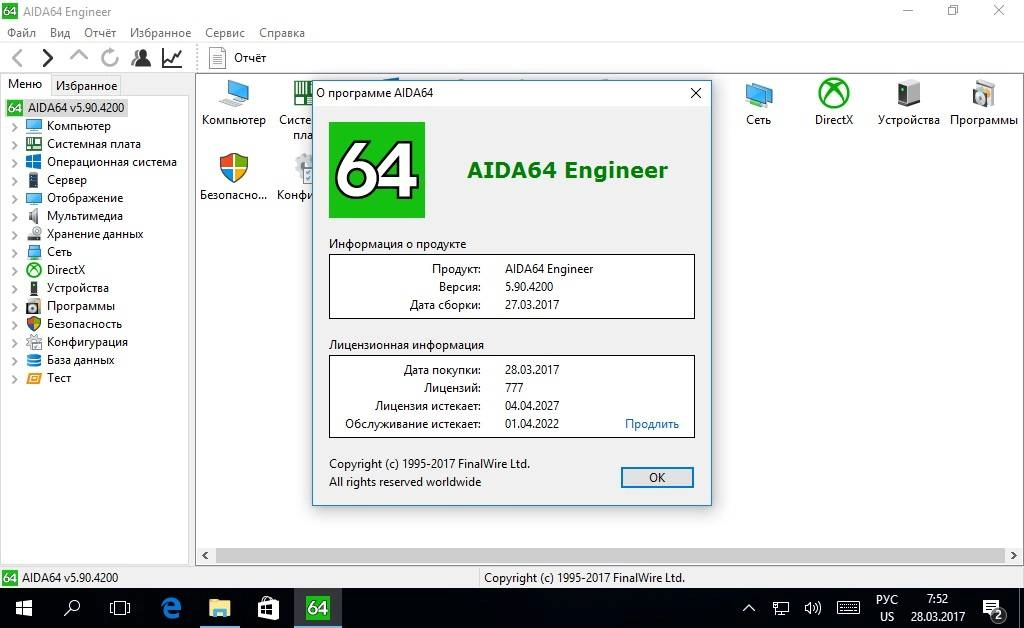Open the DirectX icon in main pane
The width and height of the screenshot is (1024, 628).
coord(834,102)
